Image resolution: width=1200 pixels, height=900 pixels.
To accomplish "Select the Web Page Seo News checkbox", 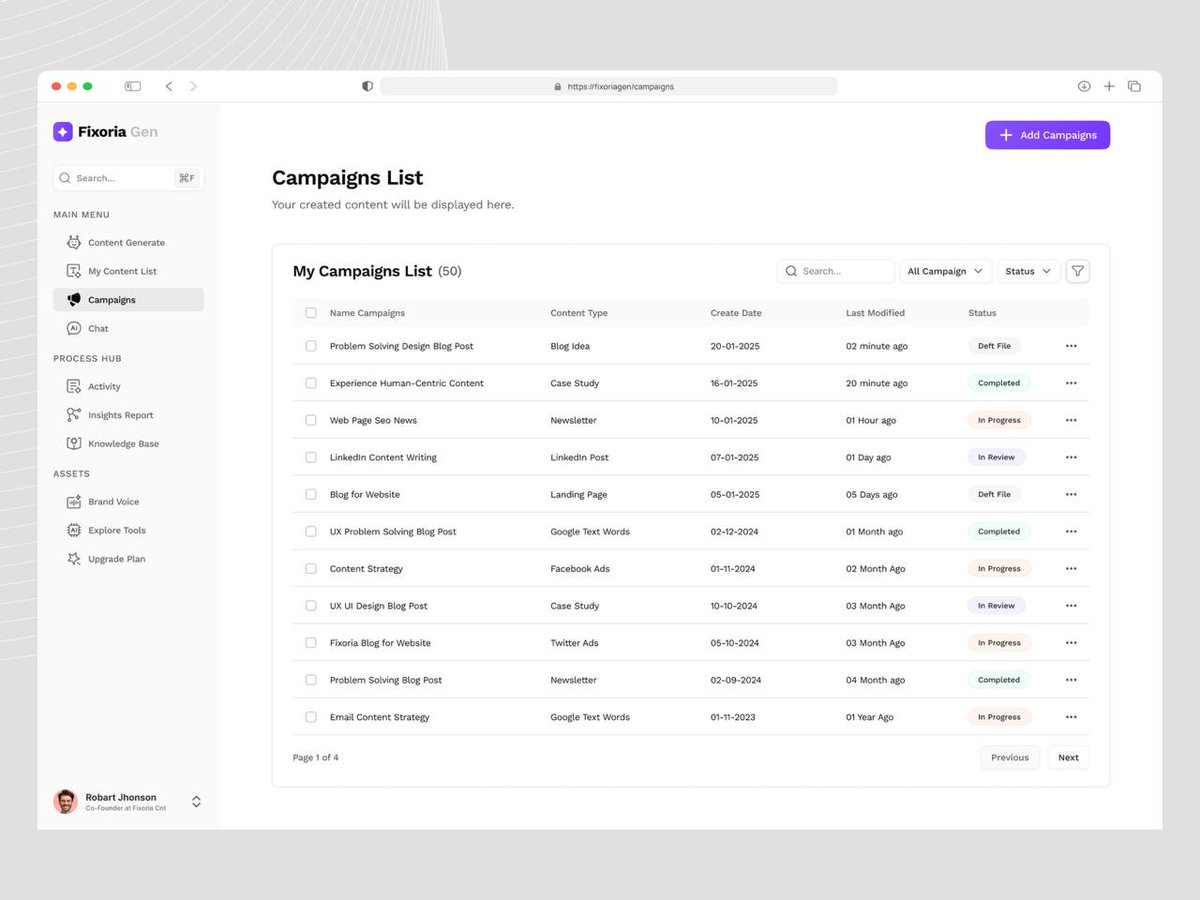I will tap(311, 420).
